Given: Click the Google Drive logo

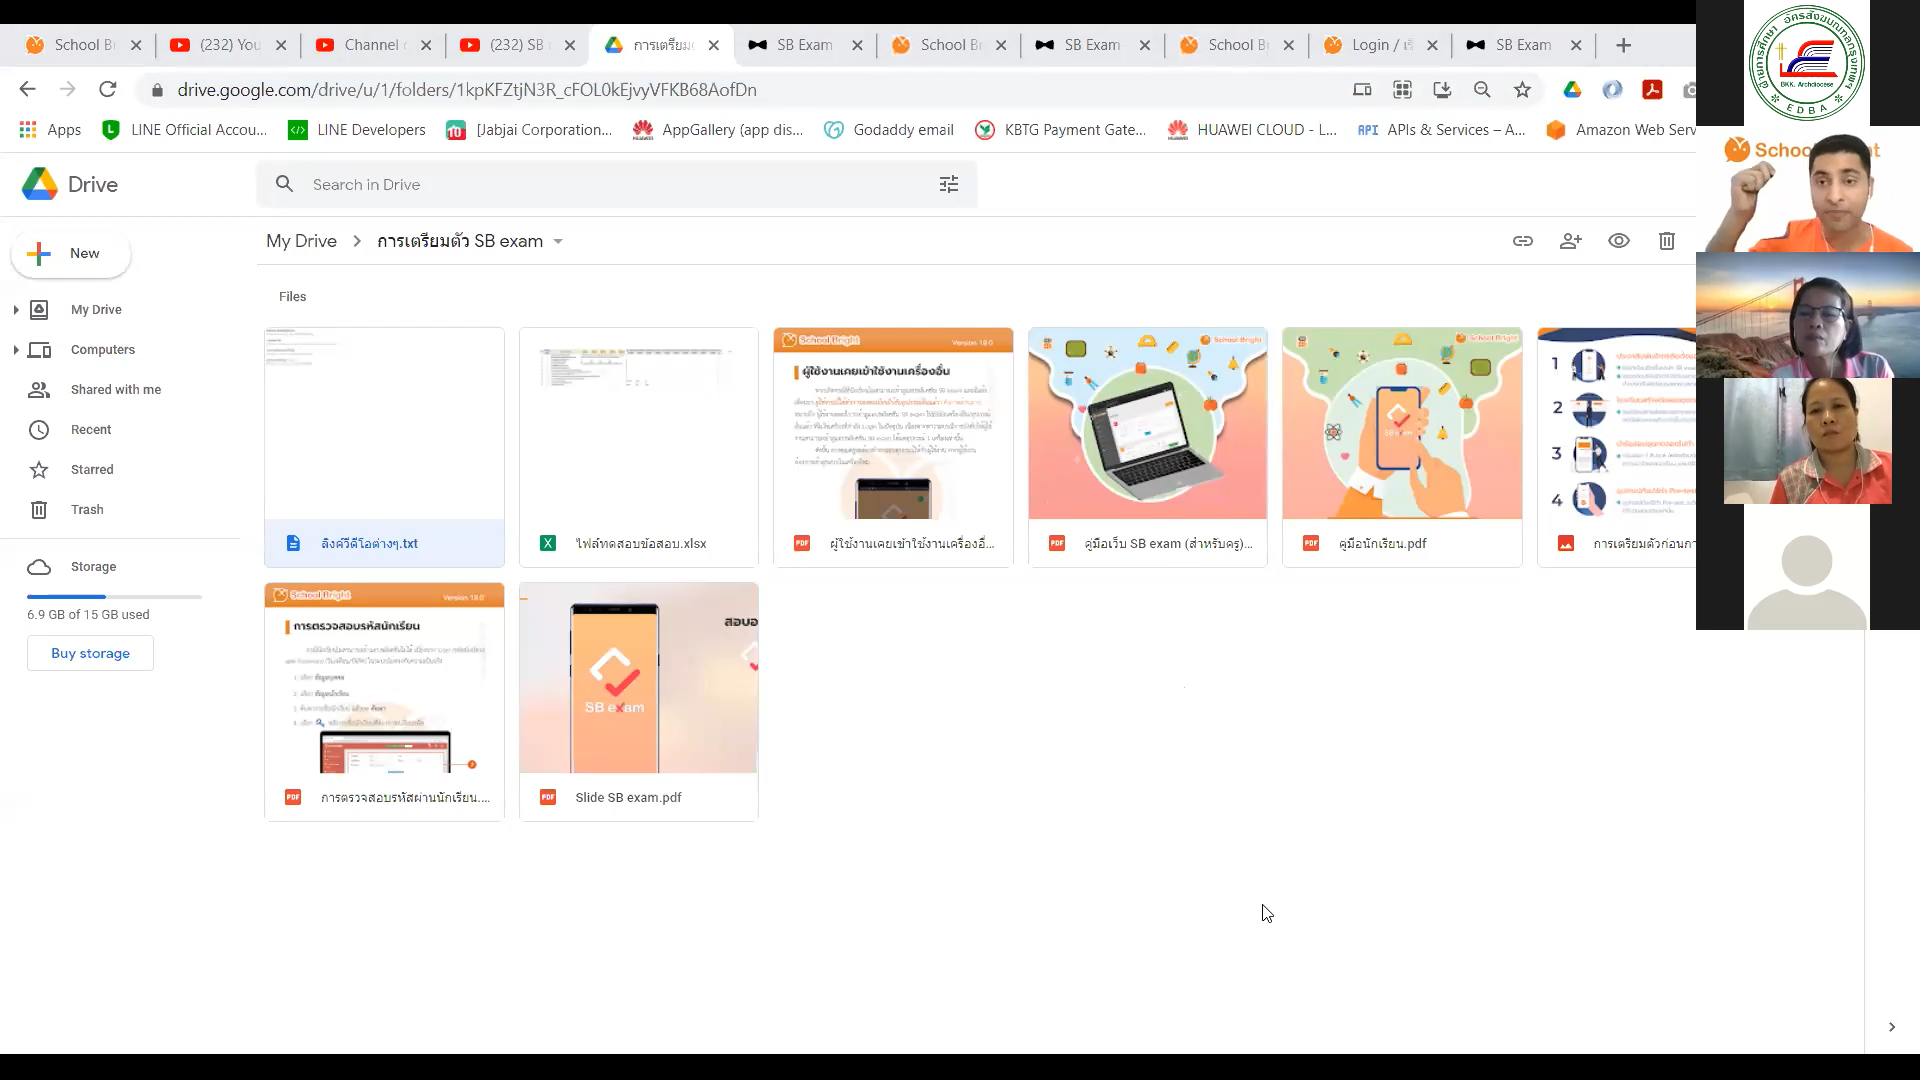Looking at the screenshot, I should pos(40,184).
